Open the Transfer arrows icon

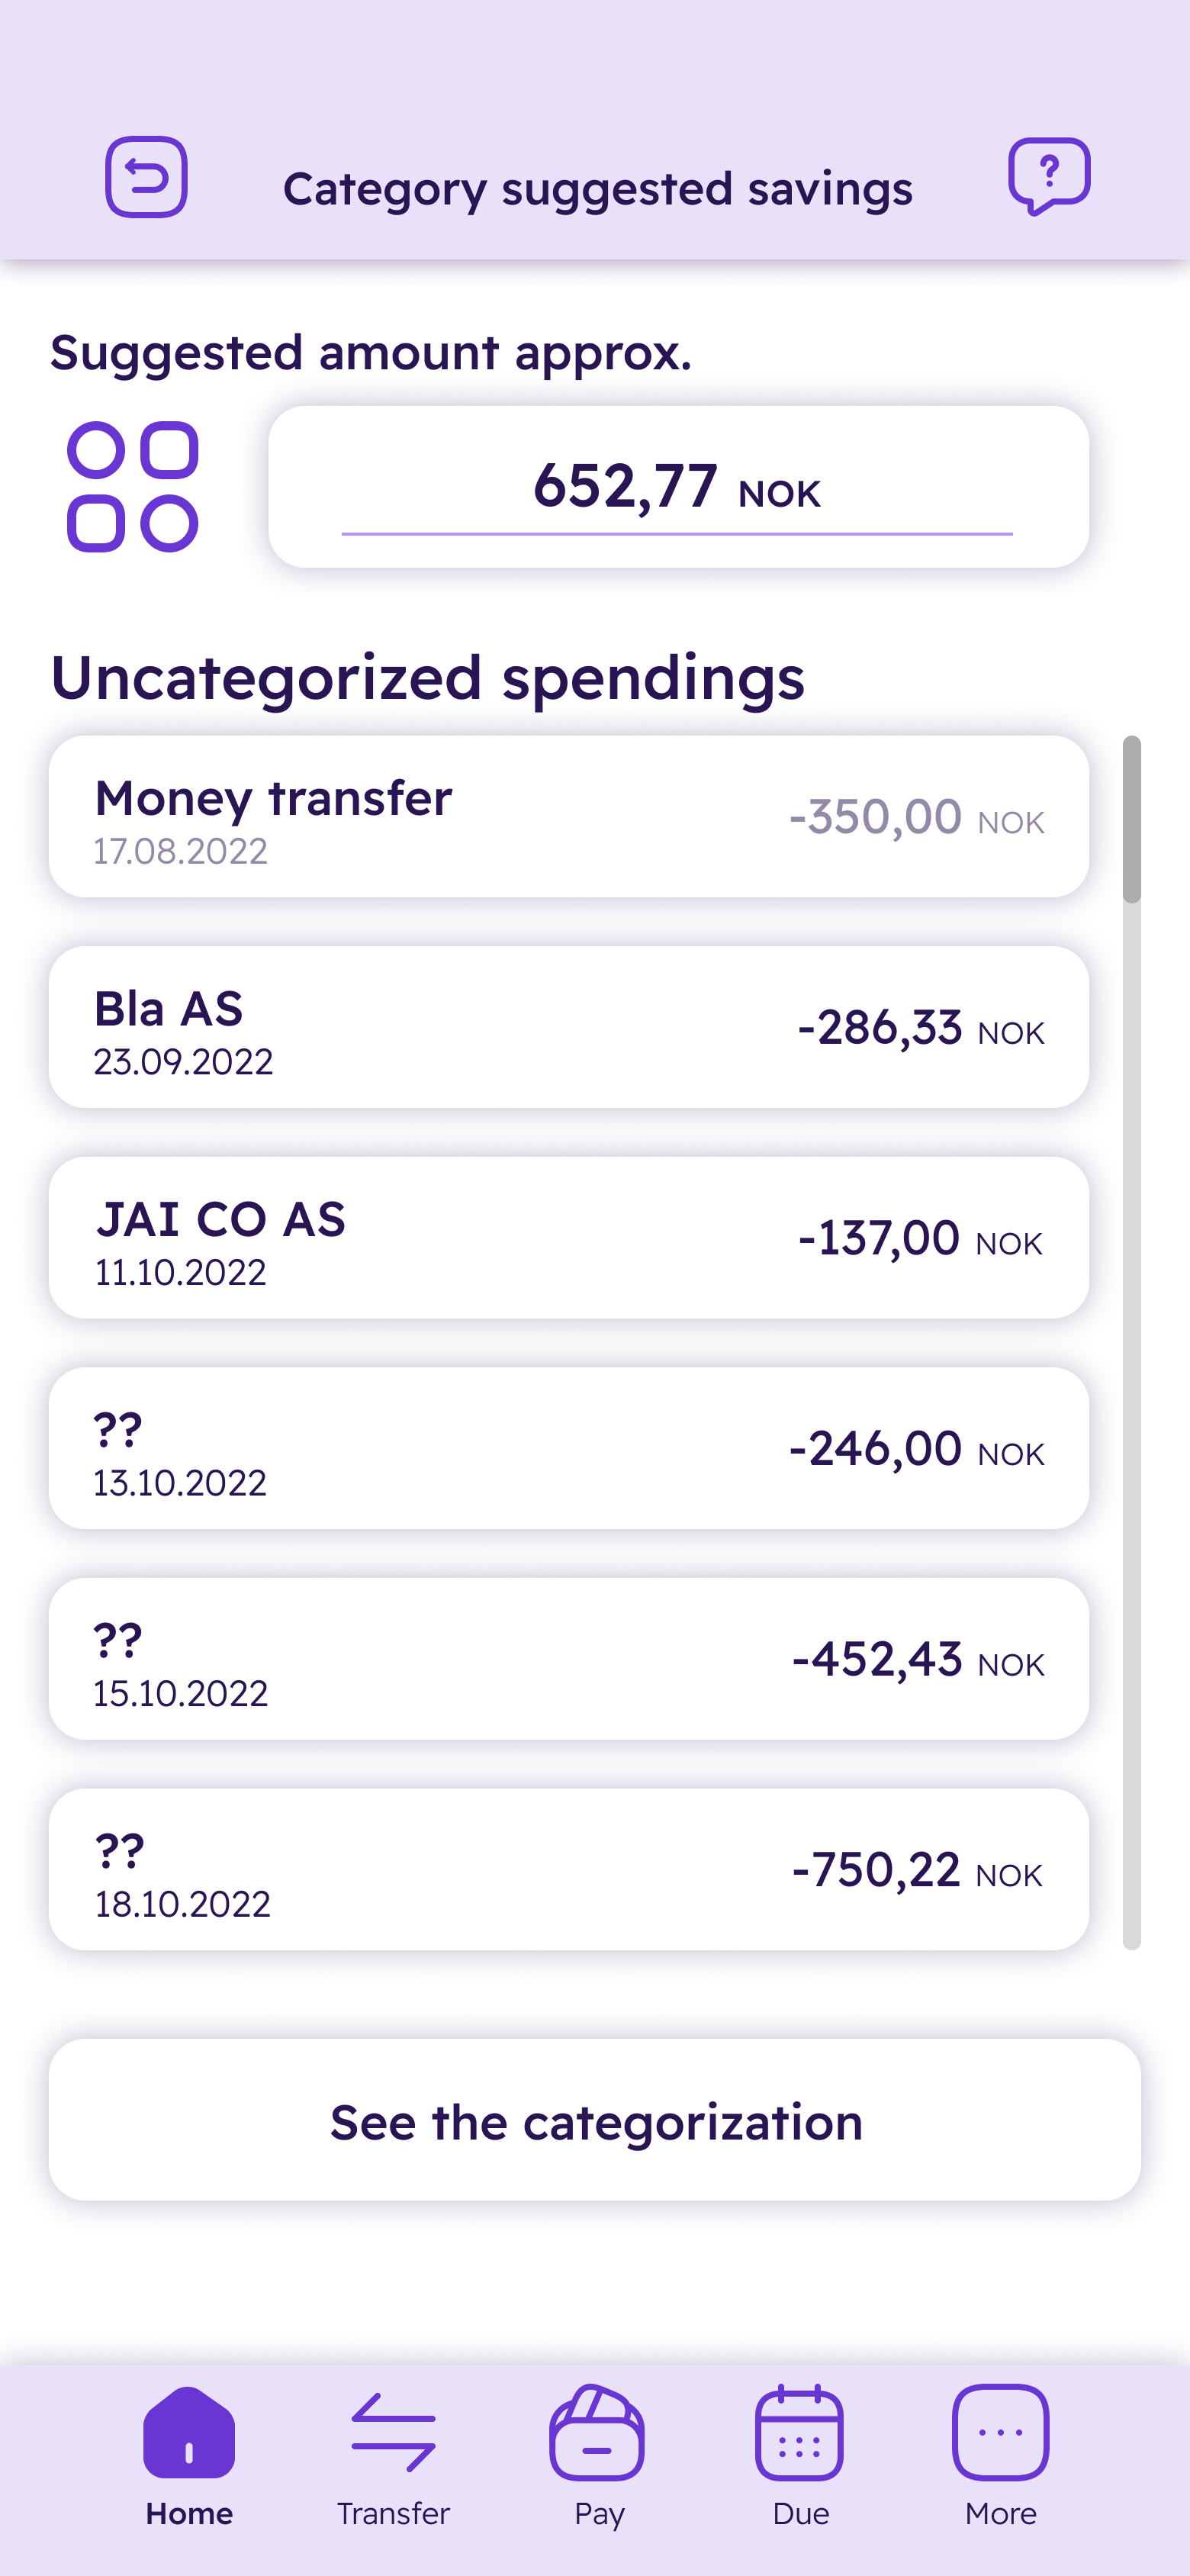393,2432
